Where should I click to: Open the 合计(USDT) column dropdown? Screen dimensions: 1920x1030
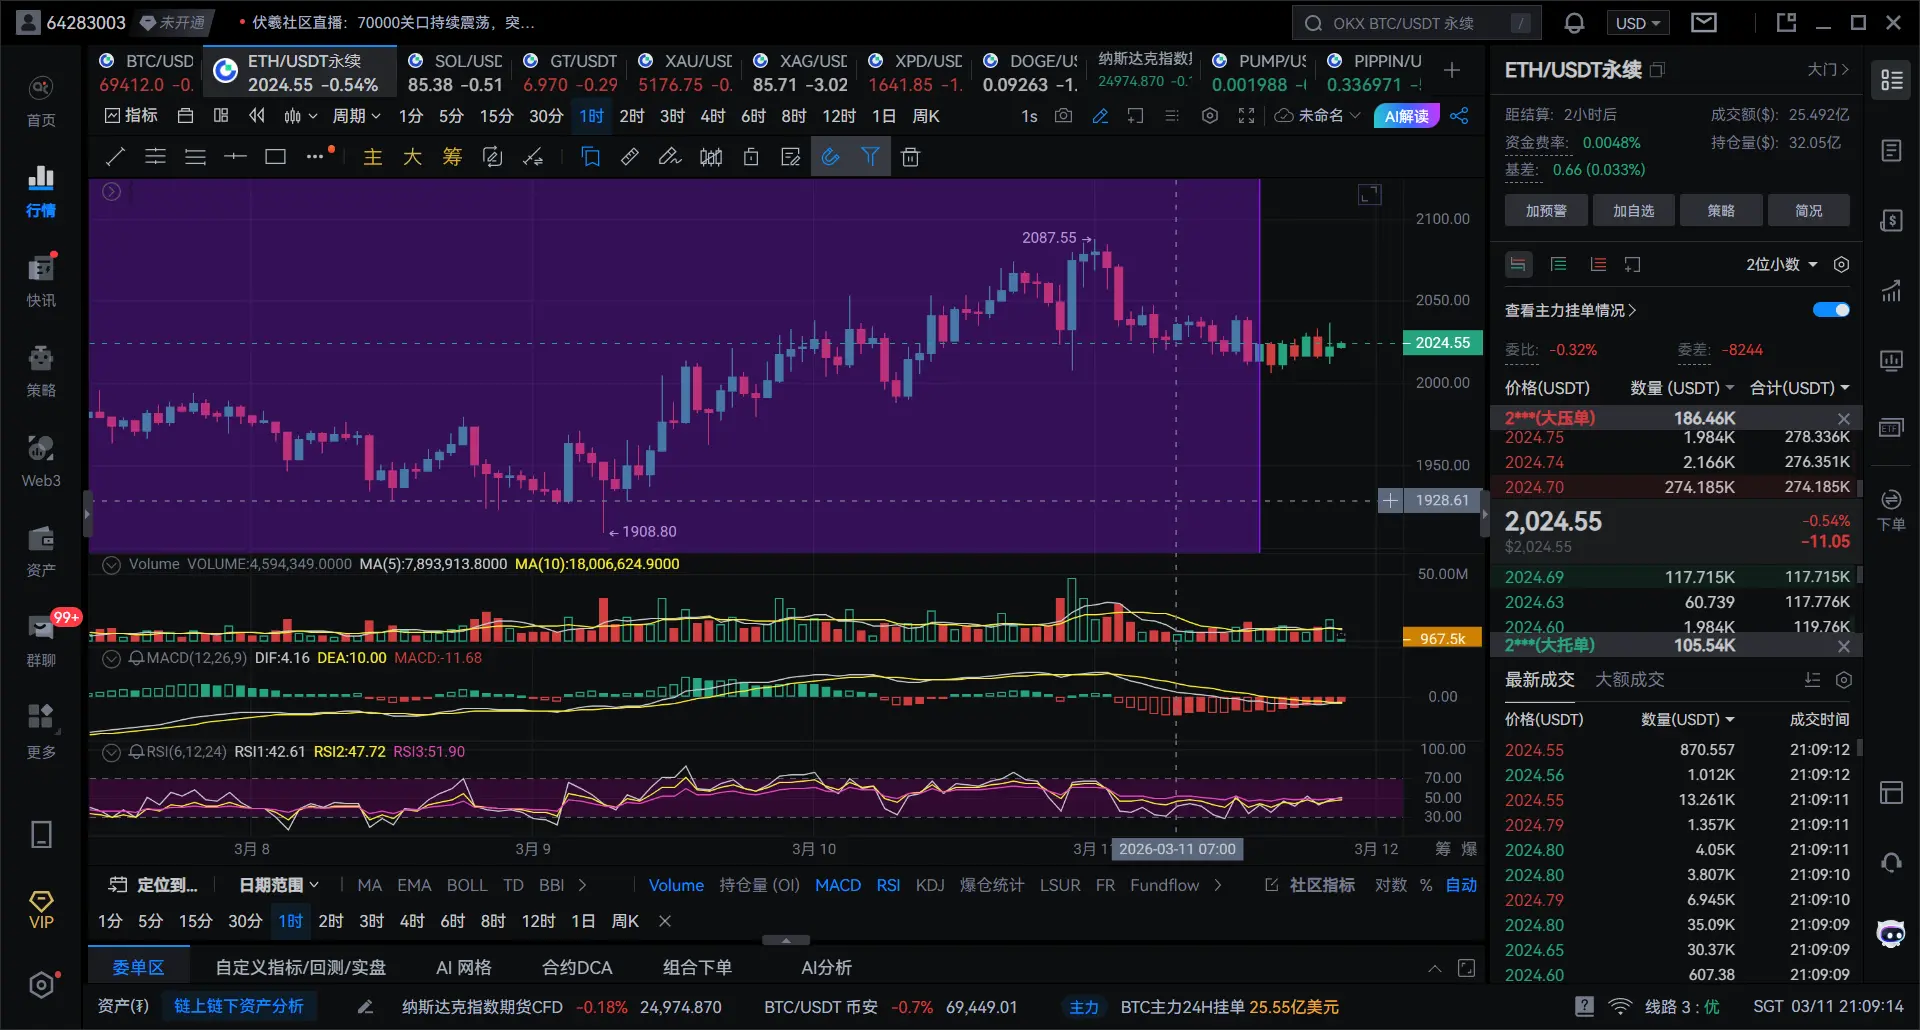point(1799,388)
